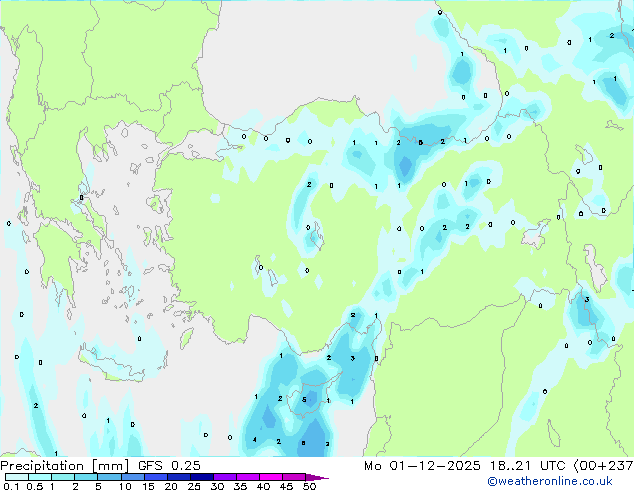Click the '10' legend scale label
This screenshot has height=490, width=634.
125,486
